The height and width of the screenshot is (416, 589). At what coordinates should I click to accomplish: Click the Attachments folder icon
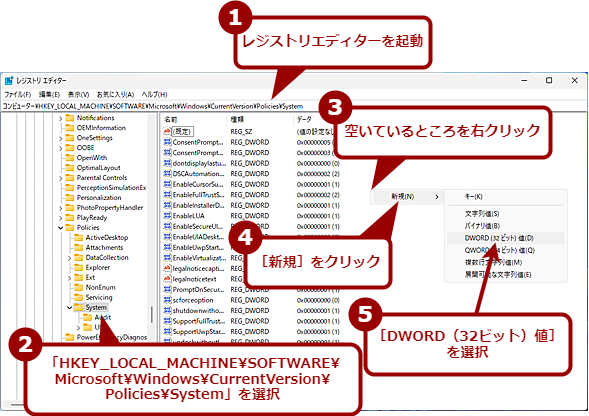coord(79,248)
